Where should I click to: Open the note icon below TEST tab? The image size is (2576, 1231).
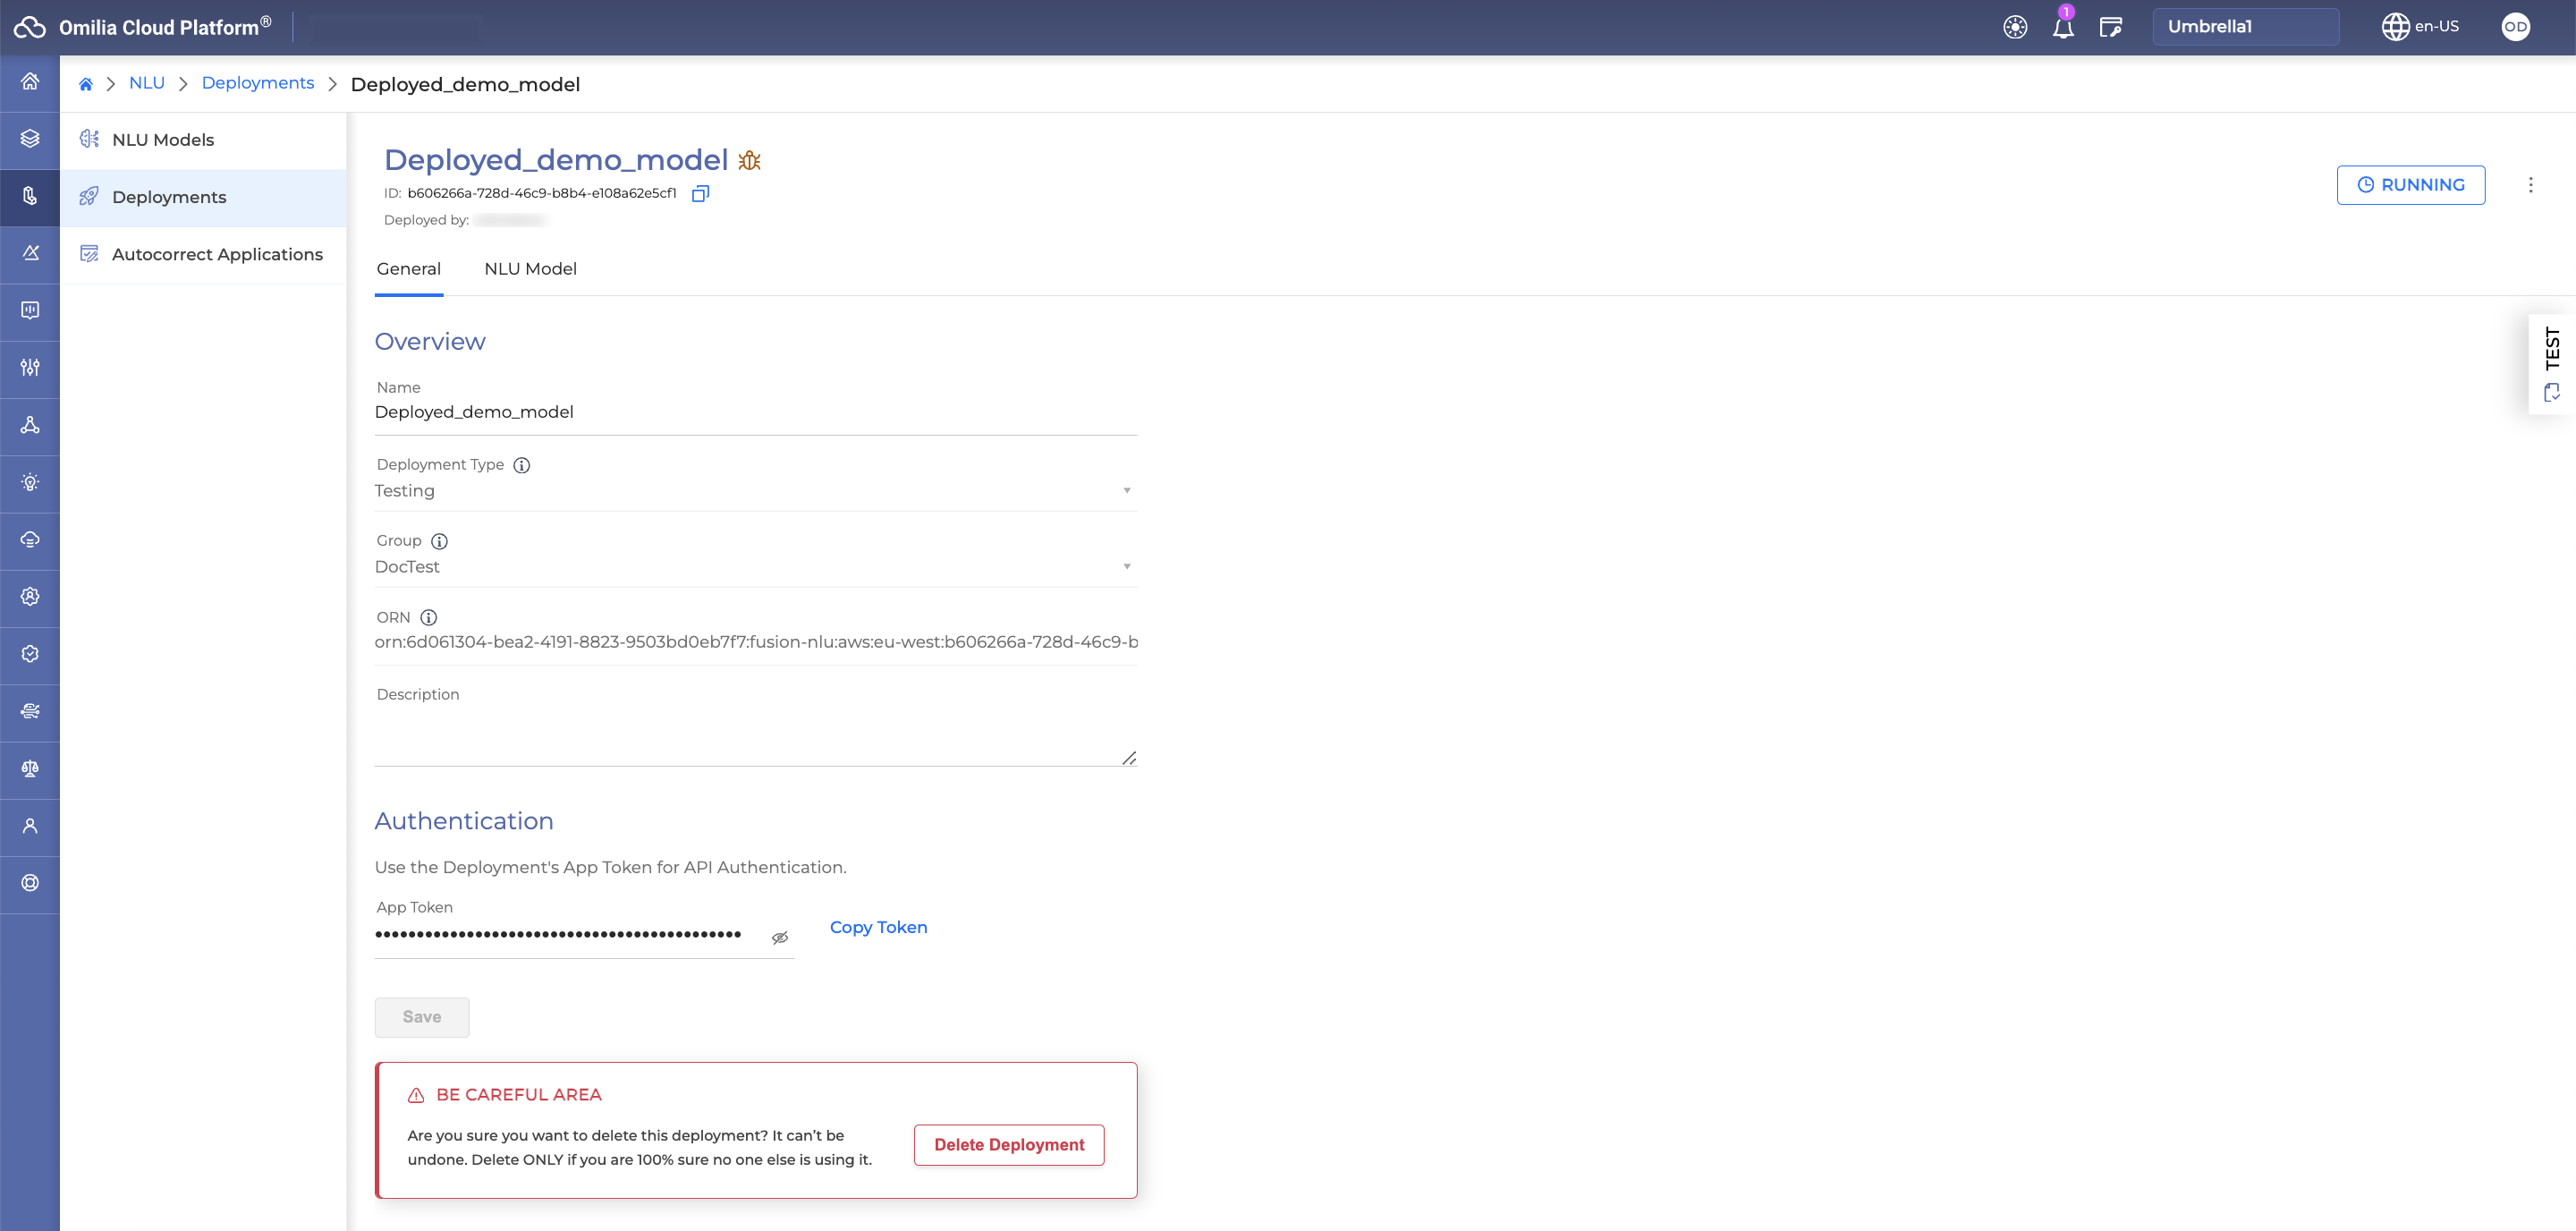click(x=2551, y=392)
